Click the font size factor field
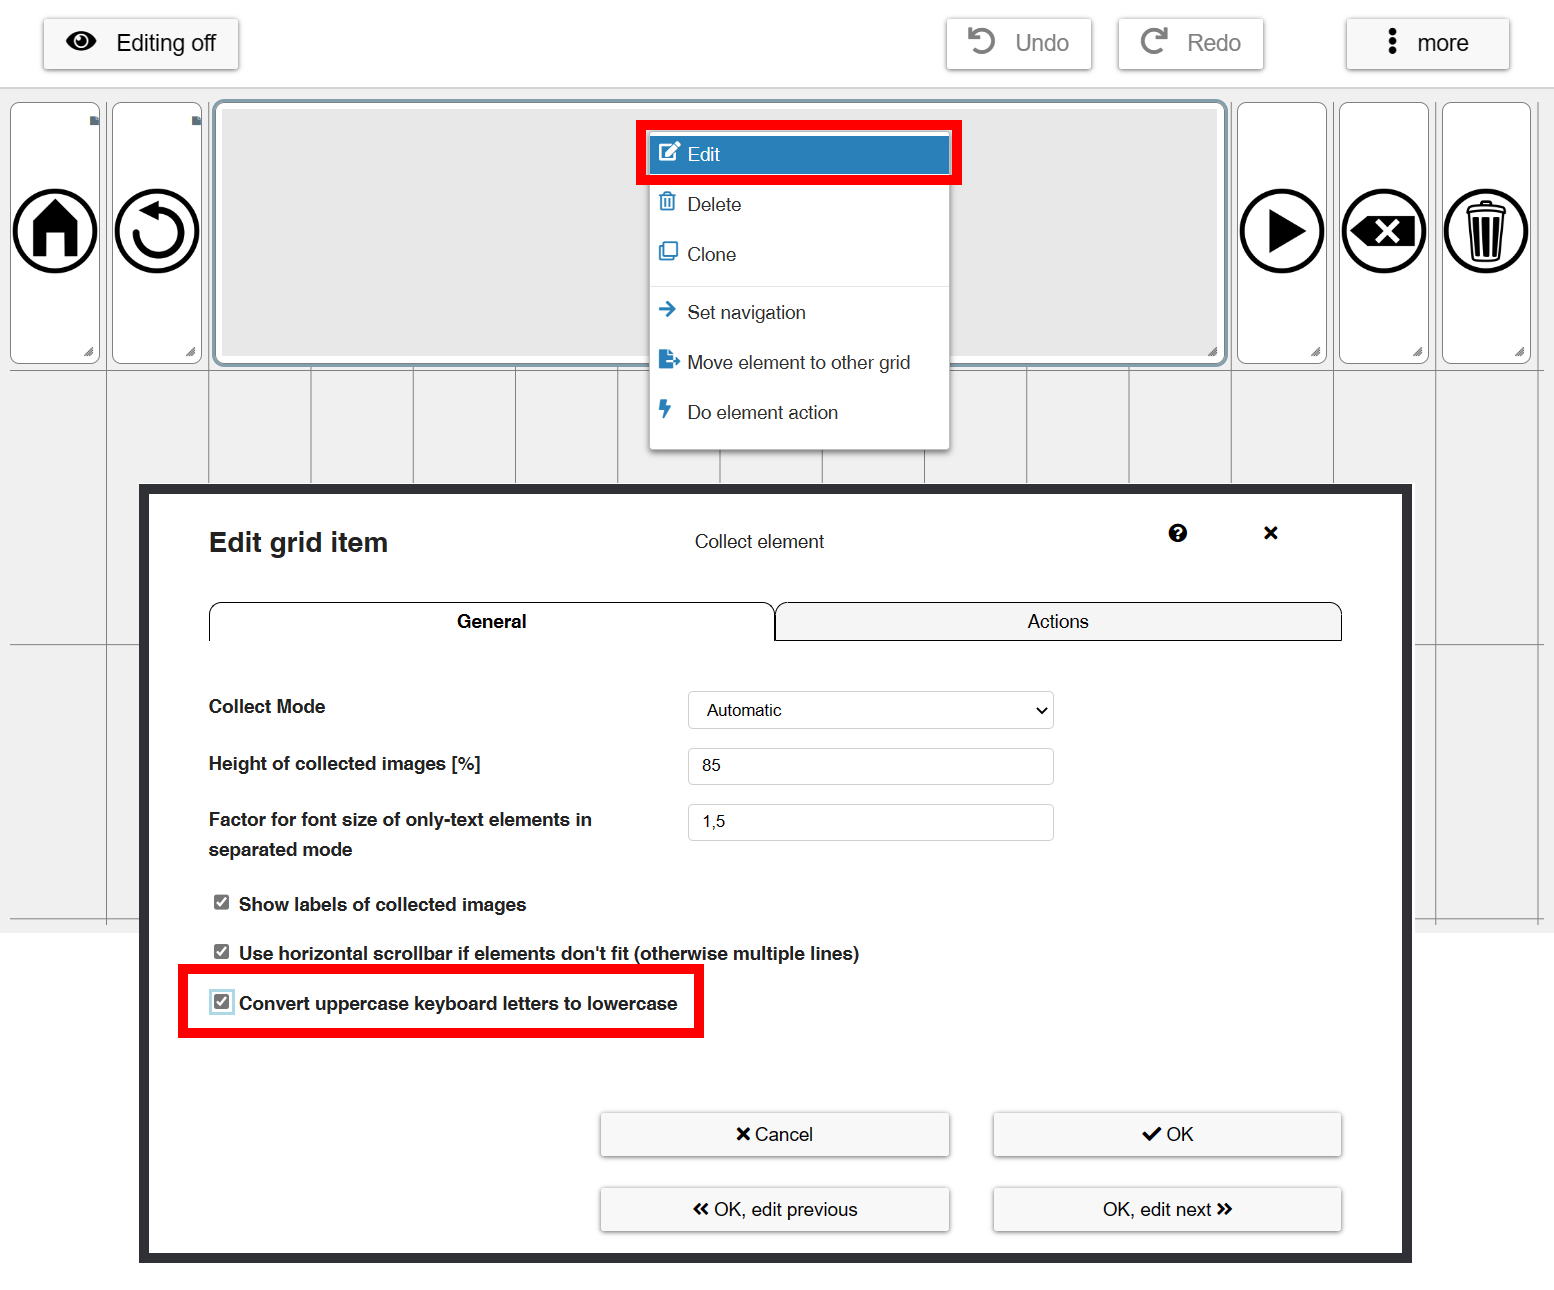The width and height of the screenshot is (1554, 1290). coord(871,822)
